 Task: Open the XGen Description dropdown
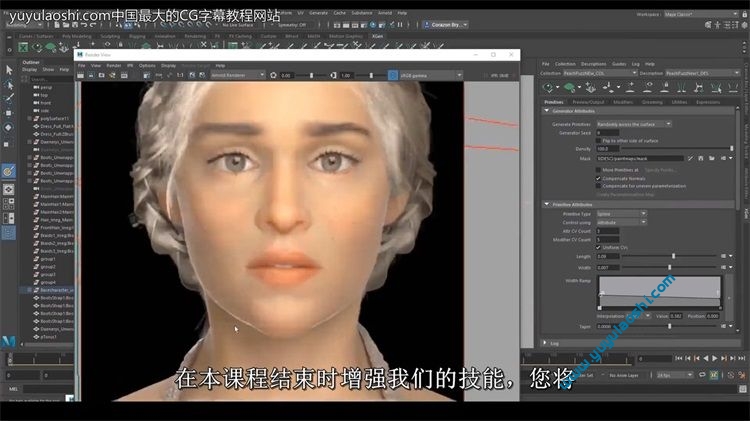(703, 73)
